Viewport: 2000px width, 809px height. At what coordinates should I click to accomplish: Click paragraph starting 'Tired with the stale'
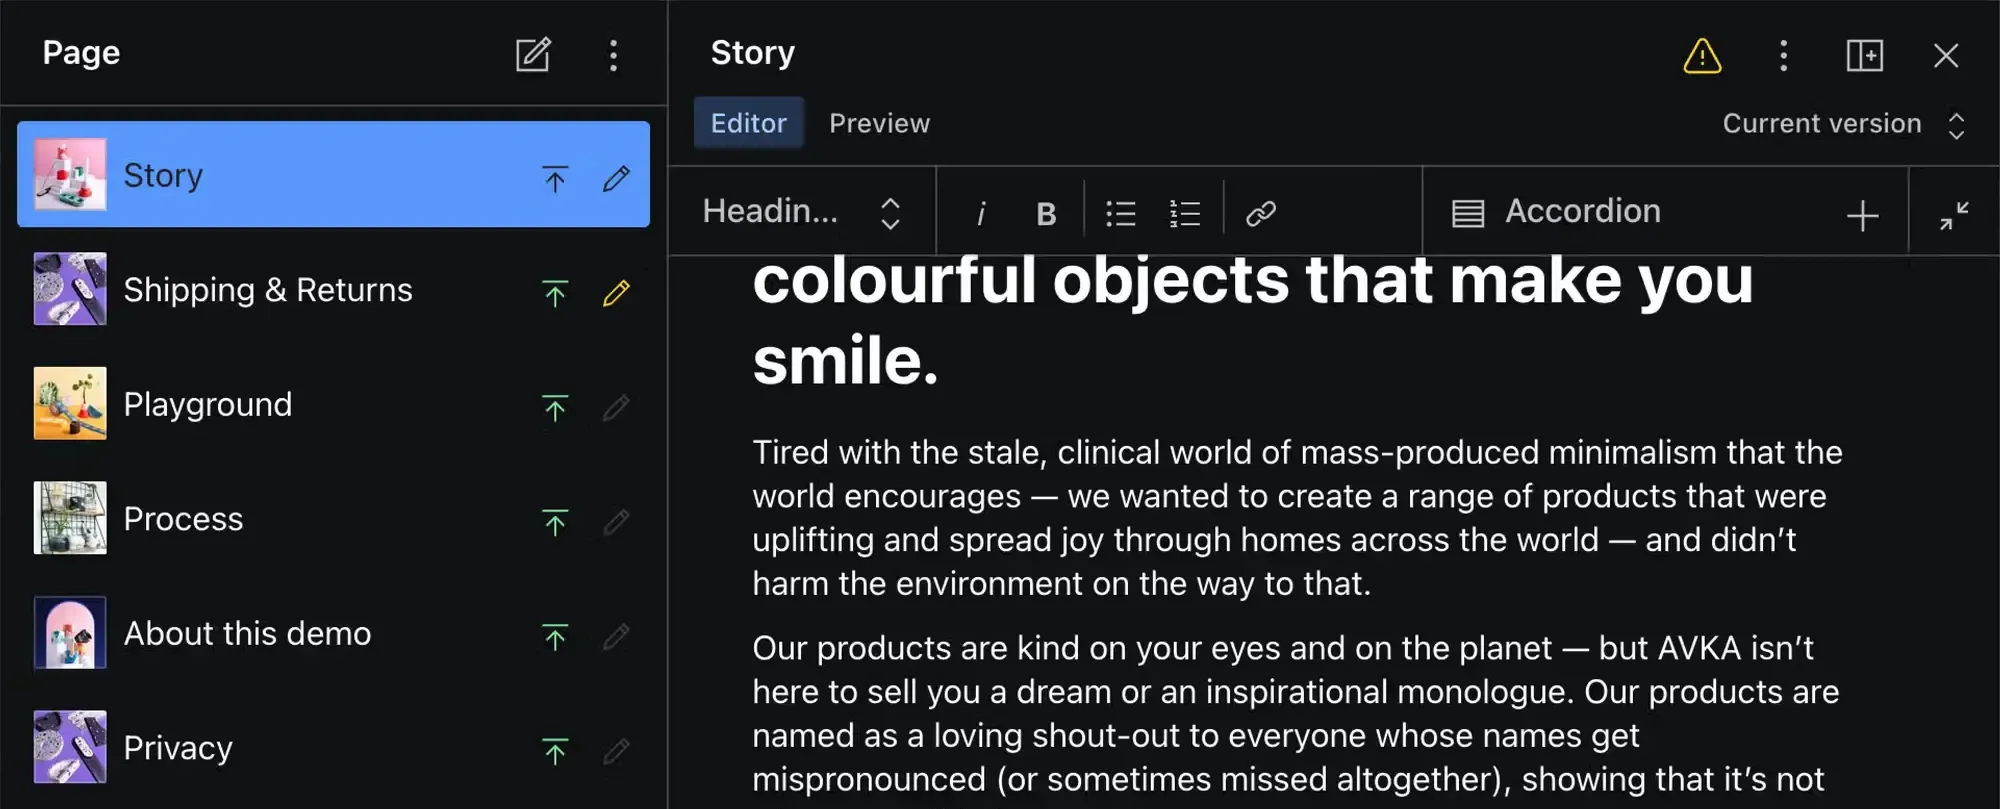(1297, 518)
